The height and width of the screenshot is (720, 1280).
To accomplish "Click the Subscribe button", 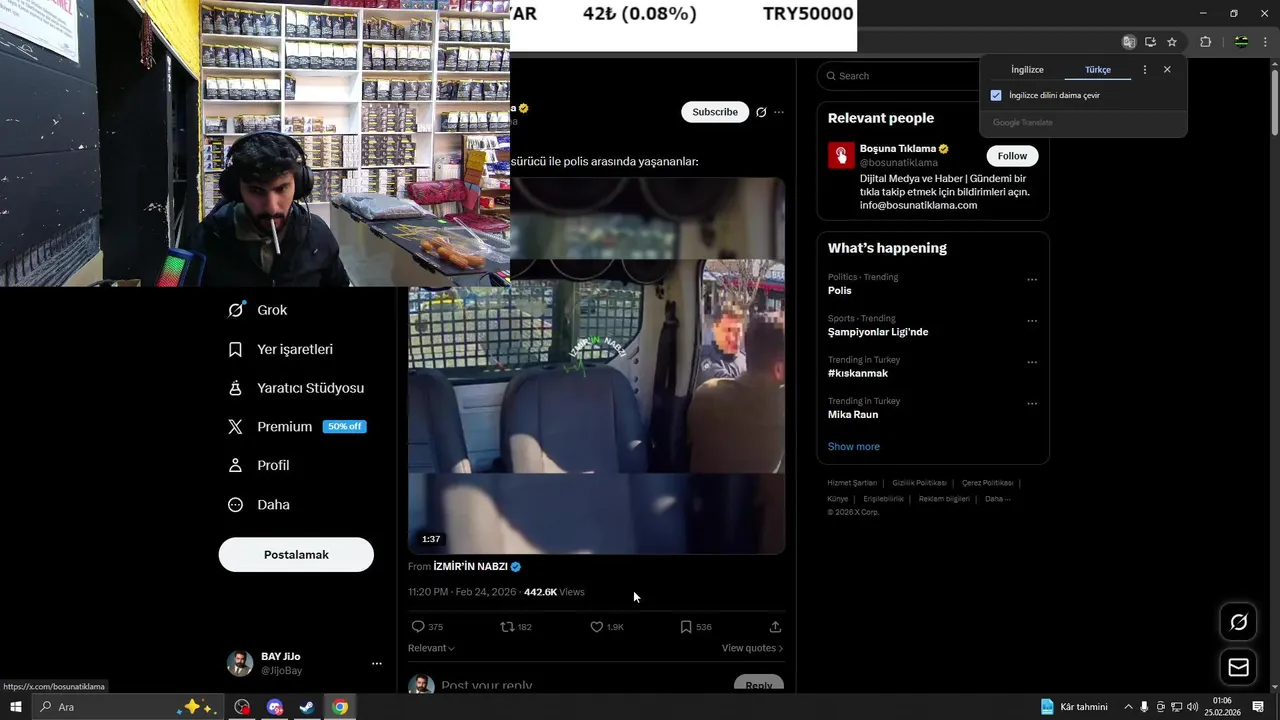I will point(715,112).
